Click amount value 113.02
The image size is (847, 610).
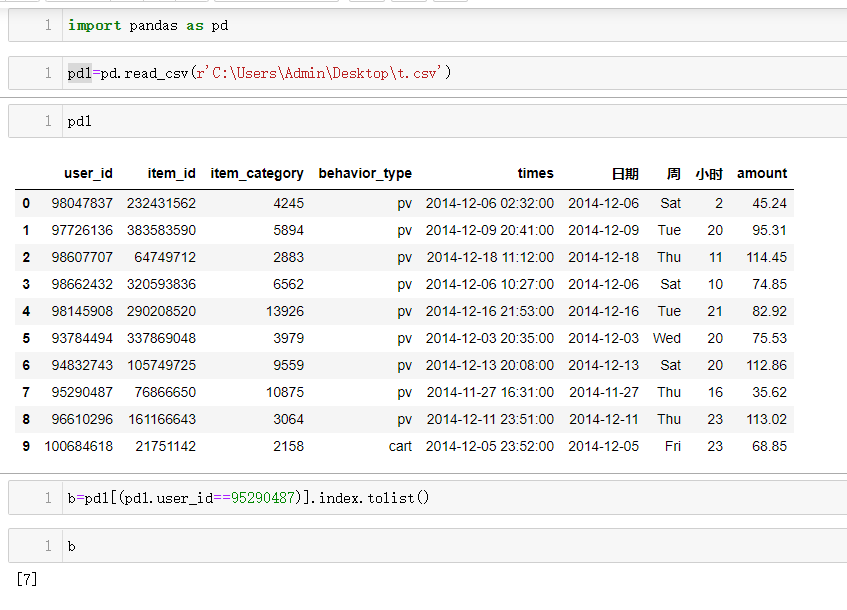[x=767, y=419]
